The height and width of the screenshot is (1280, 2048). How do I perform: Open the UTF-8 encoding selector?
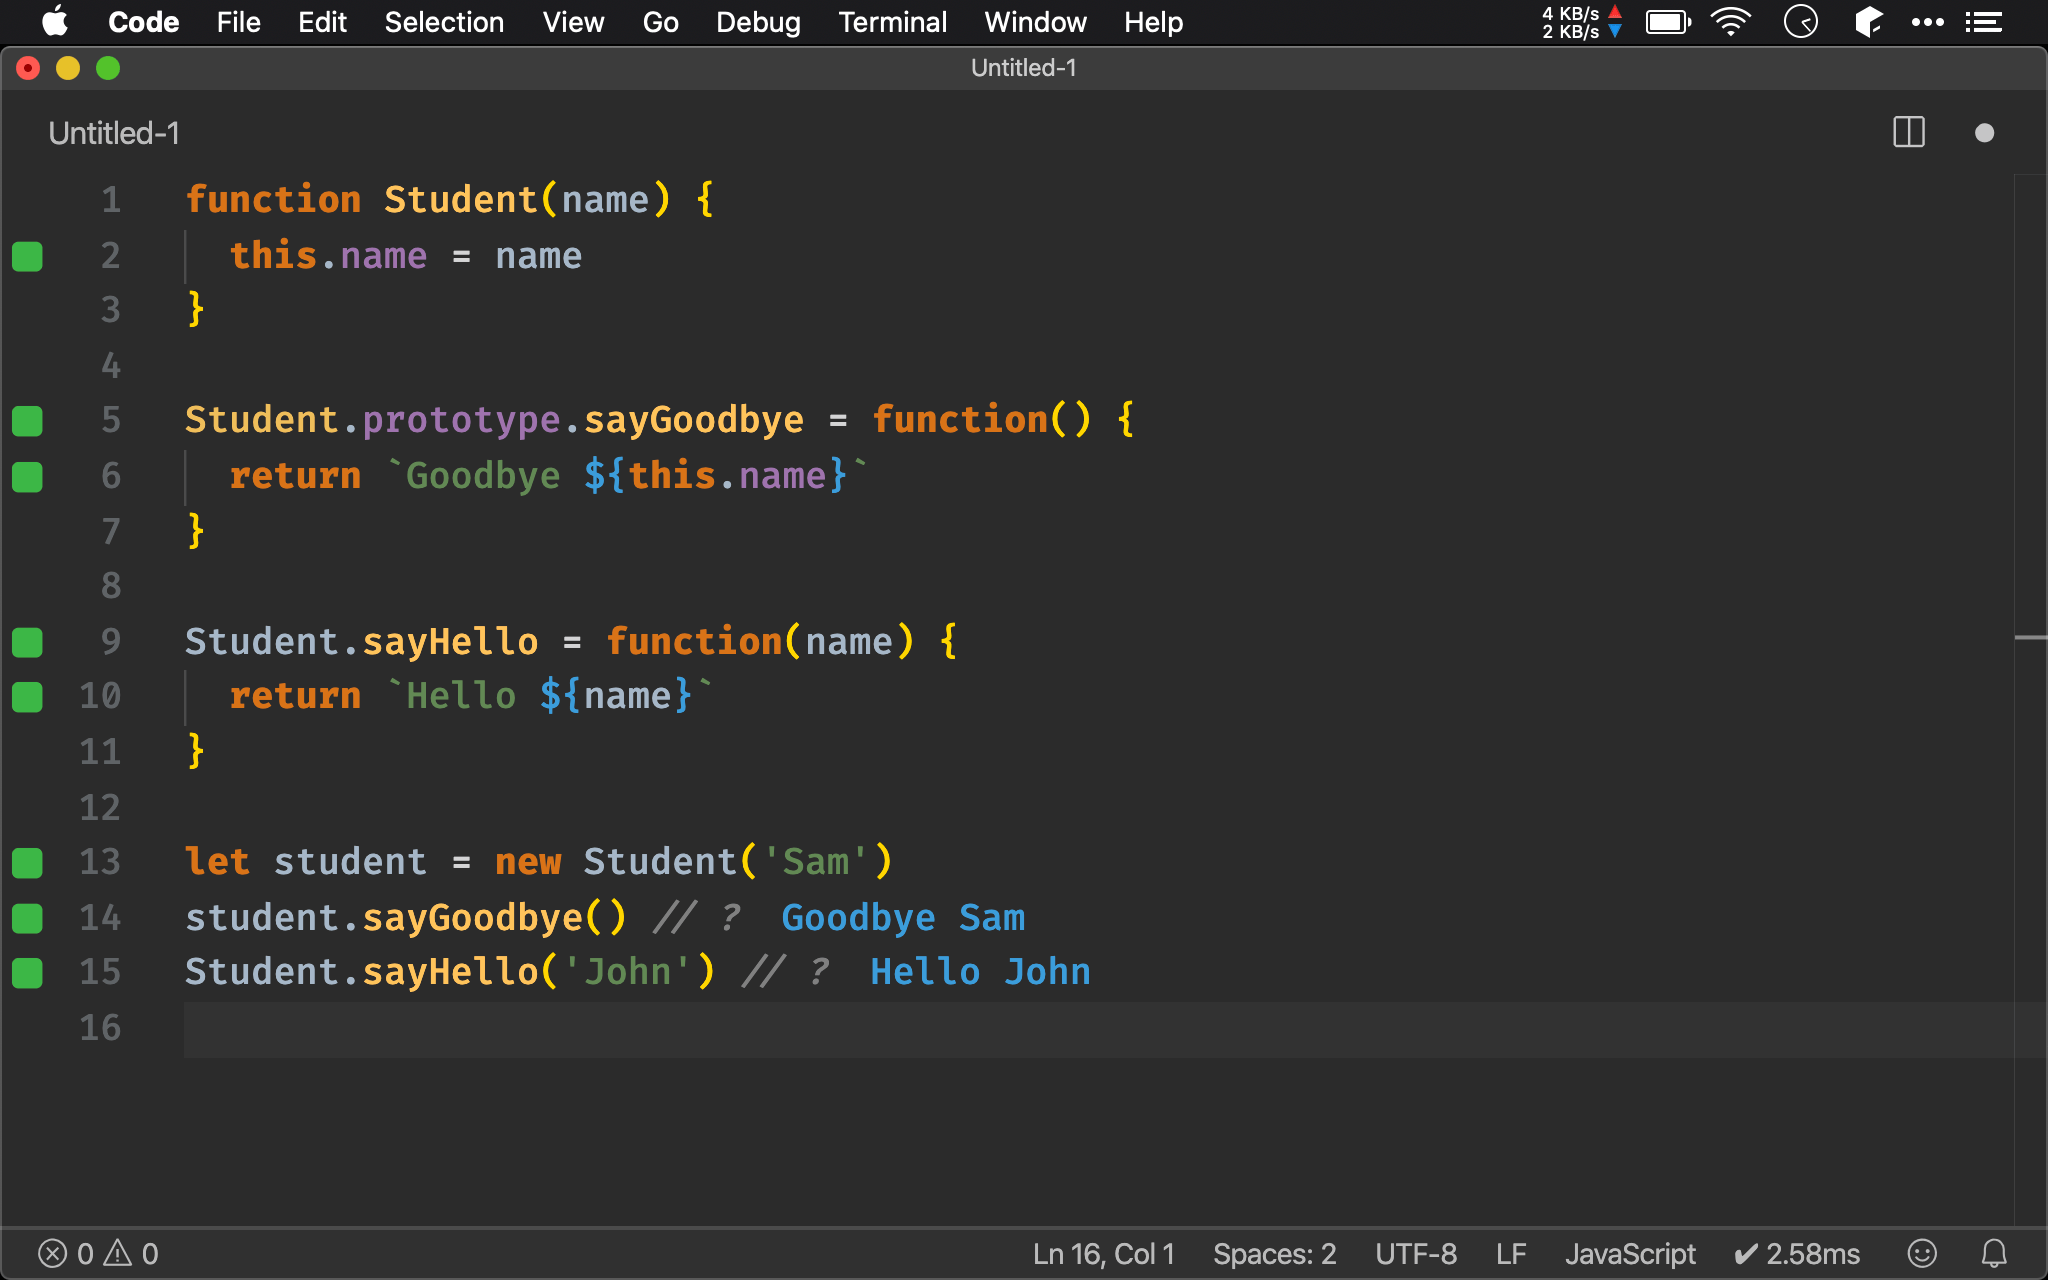(1415, 1253)
